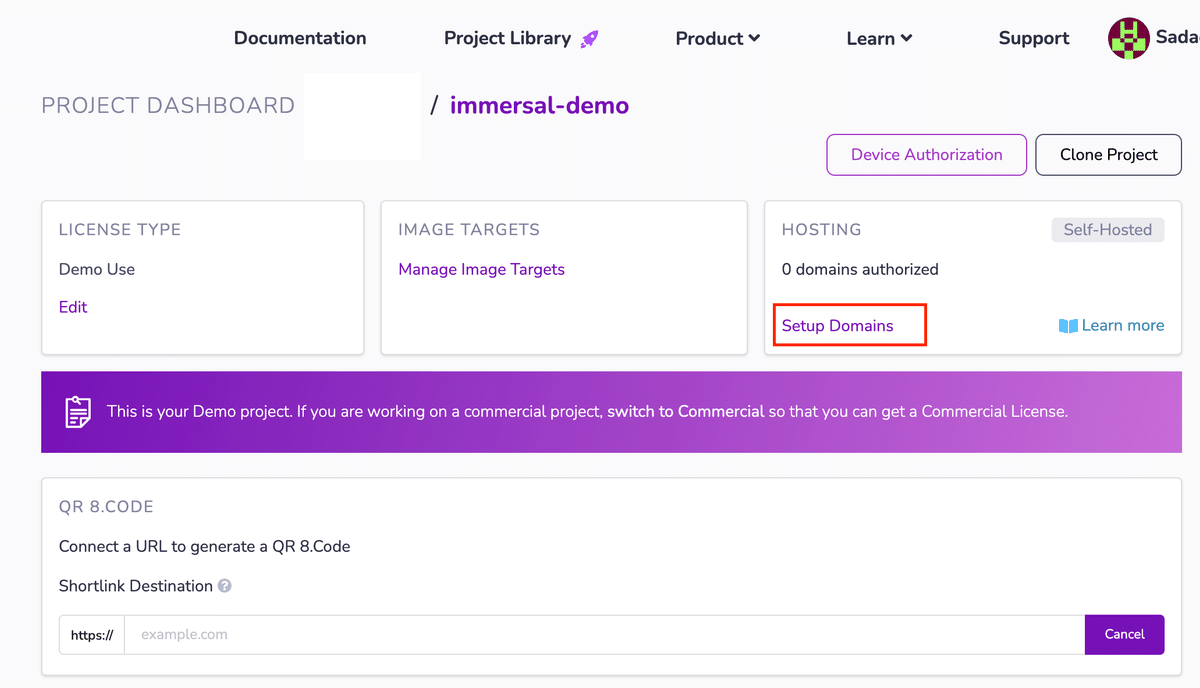Expand the Product dropdown menu

(718, 39)
